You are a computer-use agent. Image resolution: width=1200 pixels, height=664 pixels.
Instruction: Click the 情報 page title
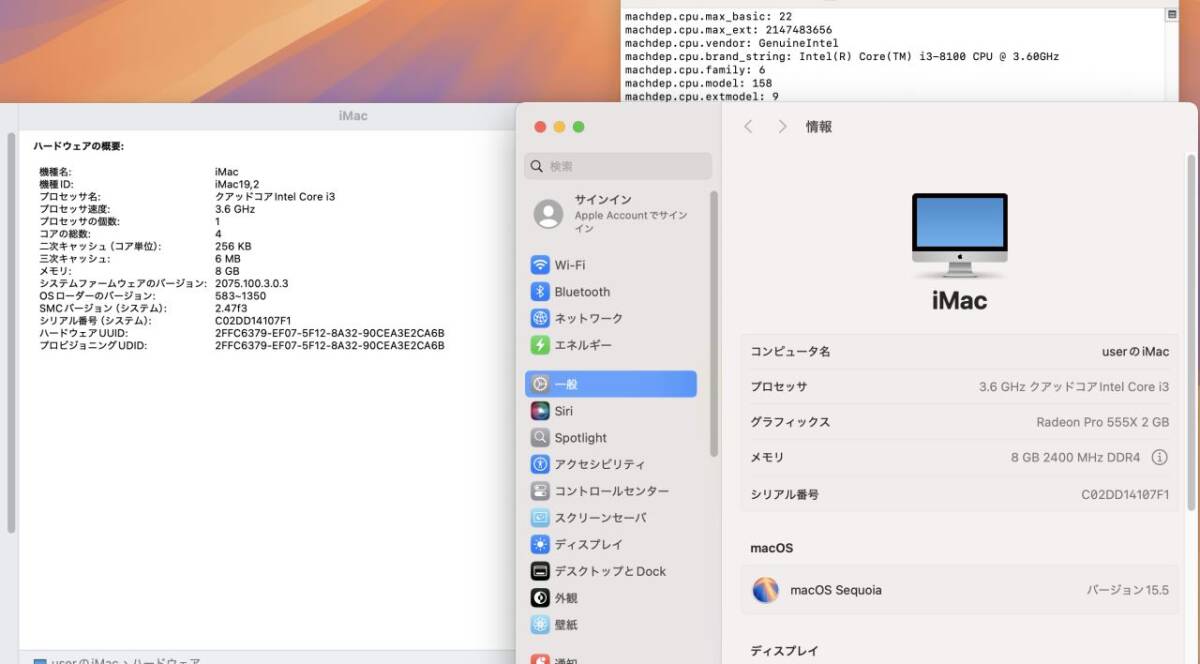point(819,127)
